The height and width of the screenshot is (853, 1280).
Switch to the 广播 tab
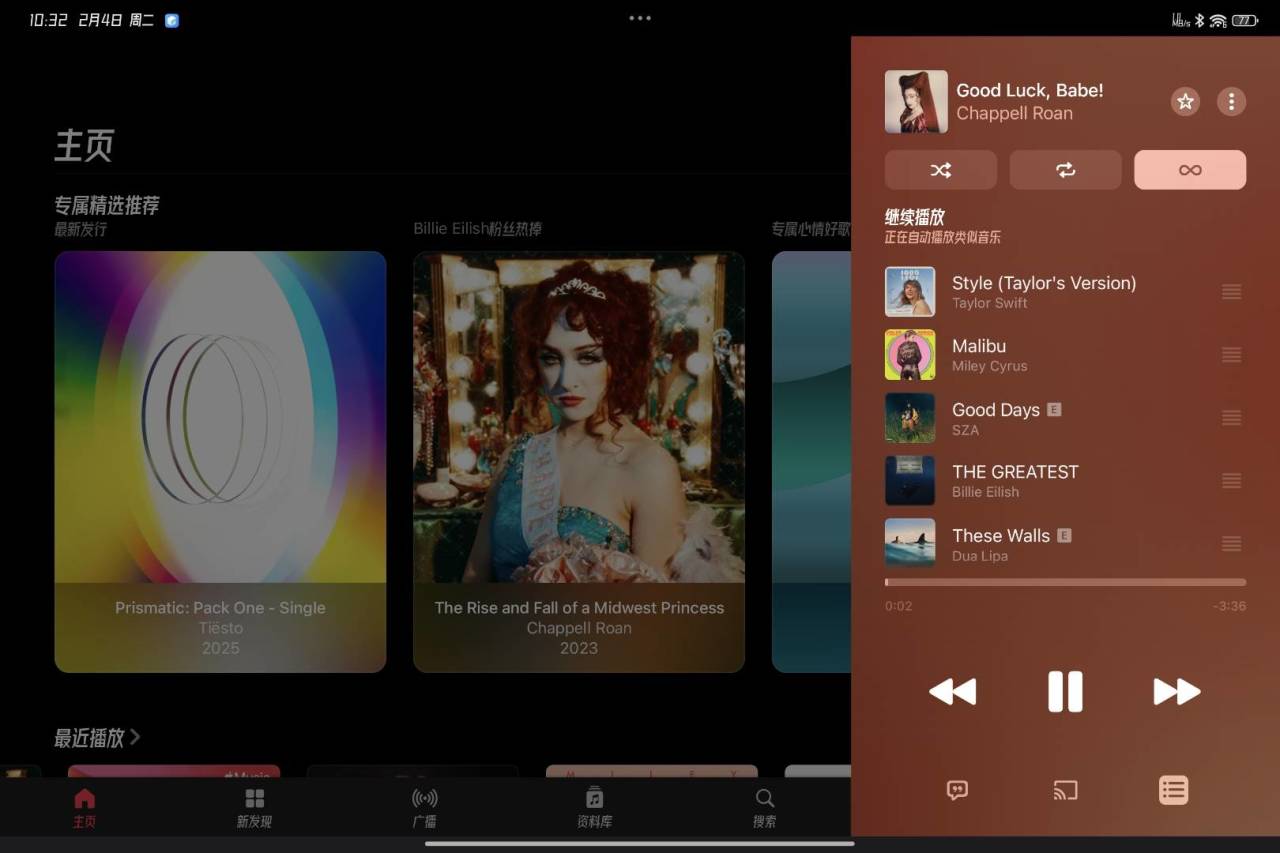point(424,809)
